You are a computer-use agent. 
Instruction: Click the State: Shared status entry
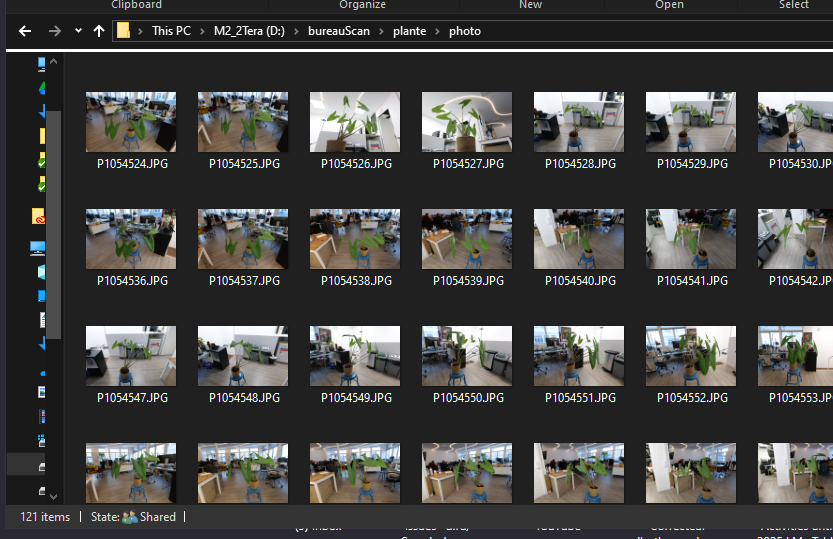(x=133, y=517)
